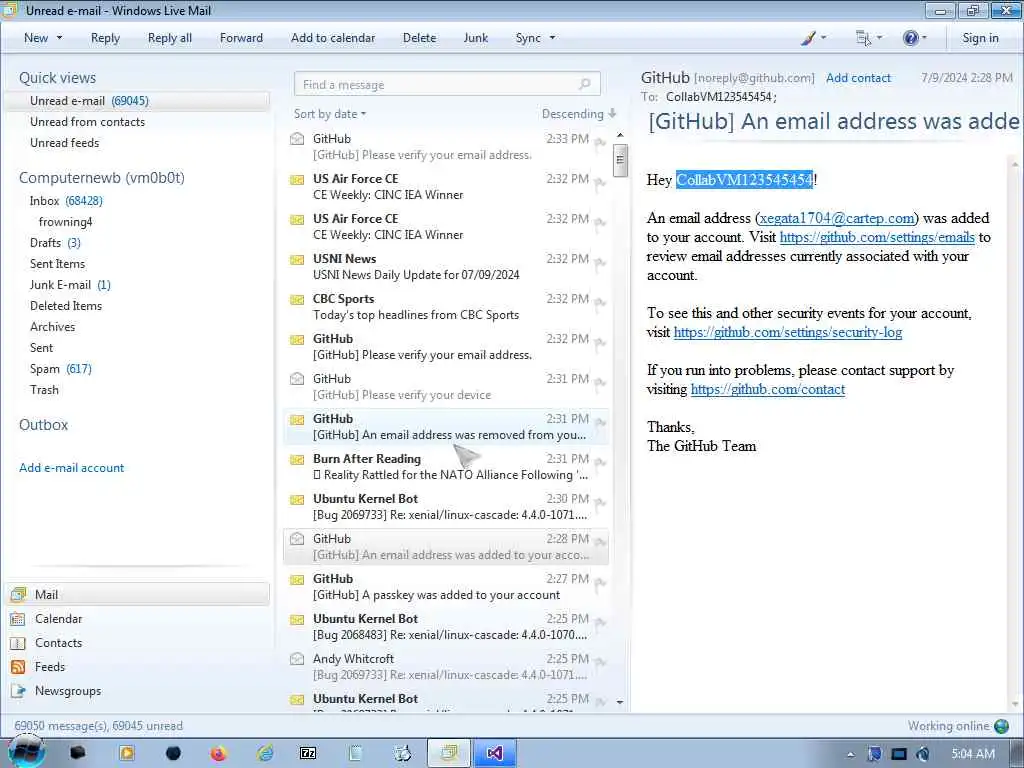The width and height of the screenshot is (1024, 768).
Task: Click Reply all in the toolbar
Action: 170,39
